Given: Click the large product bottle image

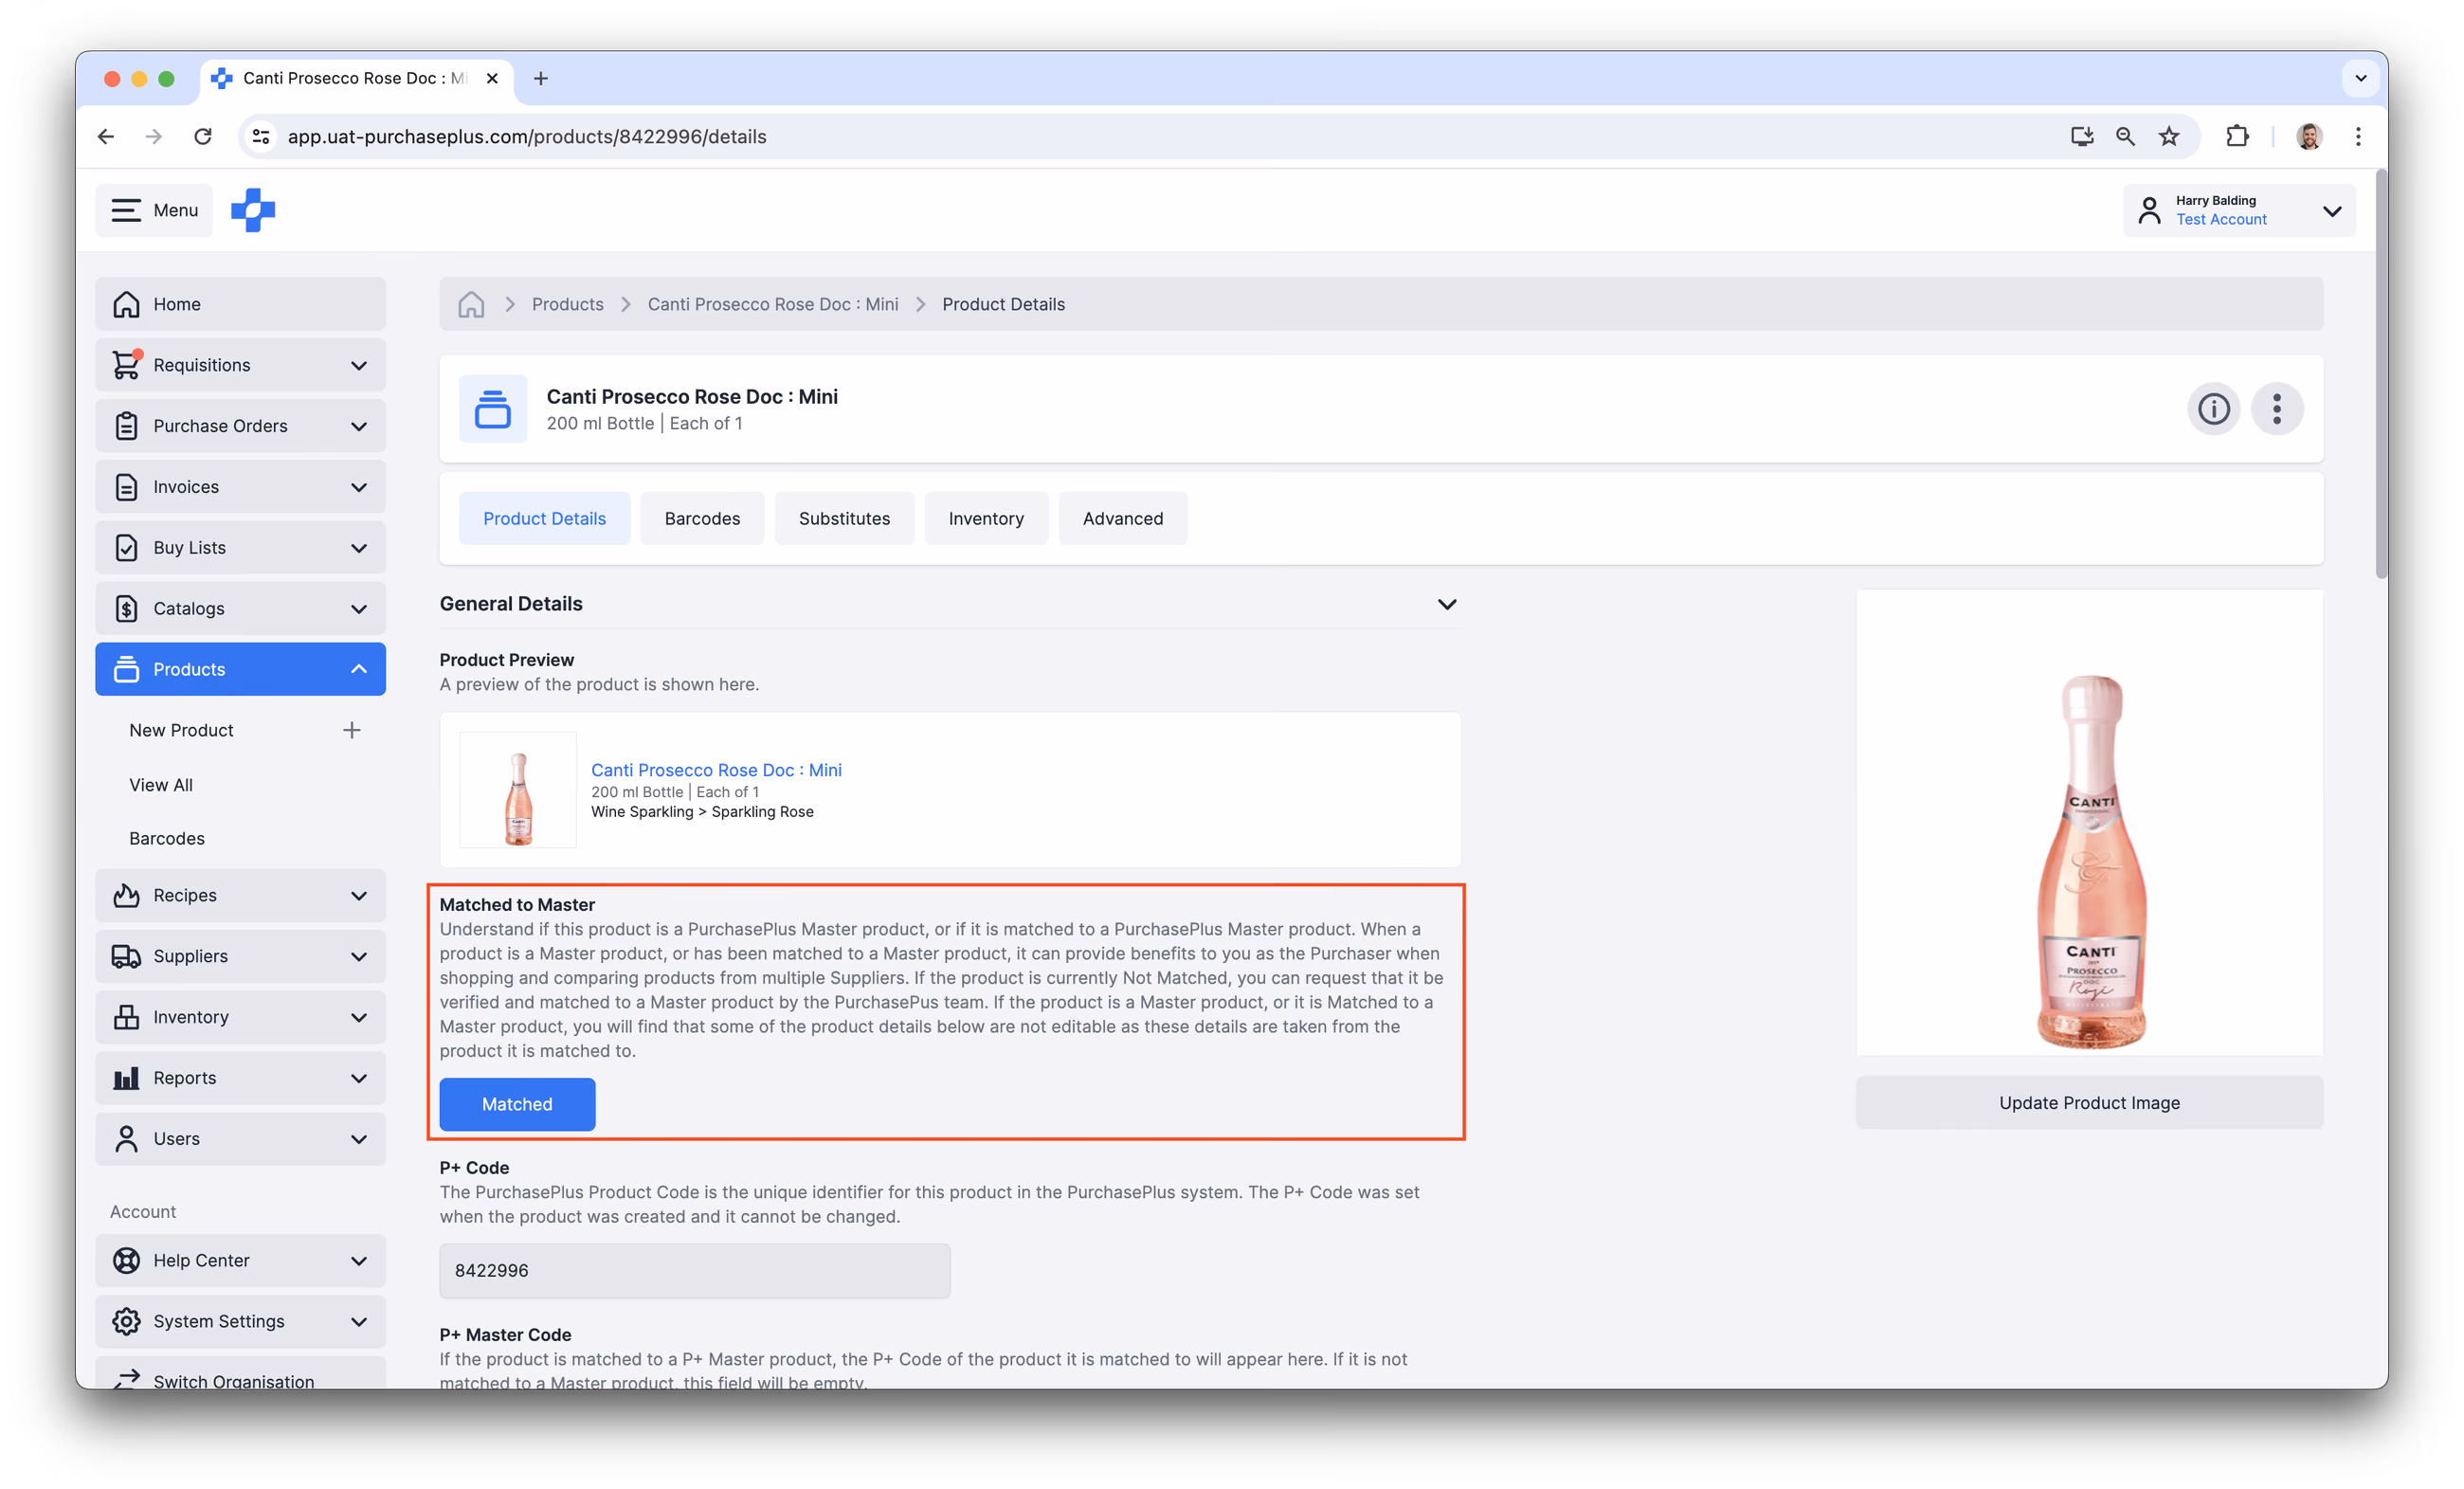Looking at the screenshot, I should point(2089,822).
